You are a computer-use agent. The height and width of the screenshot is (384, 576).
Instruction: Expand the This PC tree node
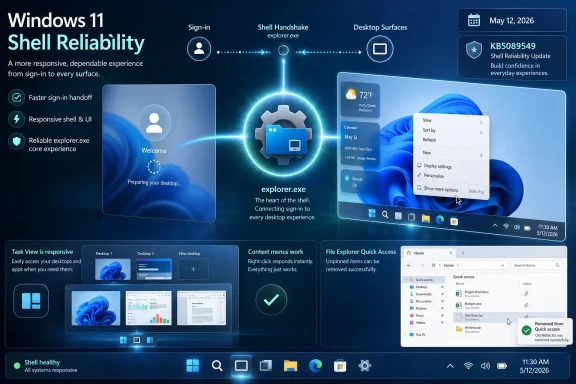coord(406,334)
